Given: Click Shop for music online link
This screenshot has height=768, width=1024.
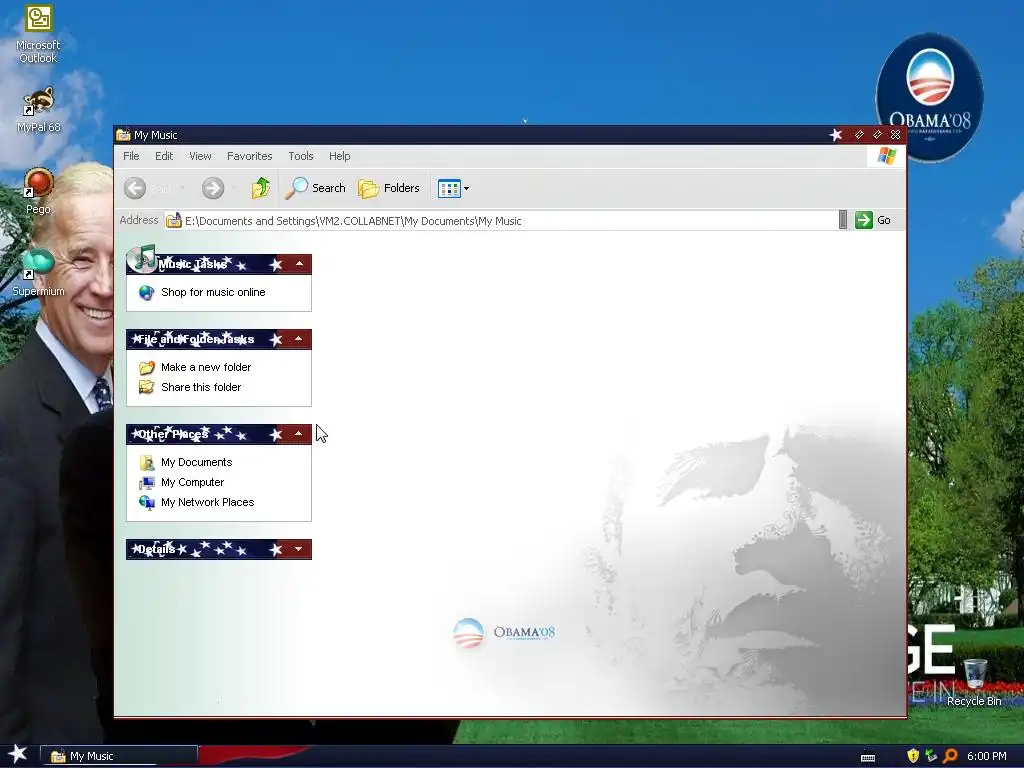Looking at the screenshot, I should pyautogui.click(x=213, y=292).
